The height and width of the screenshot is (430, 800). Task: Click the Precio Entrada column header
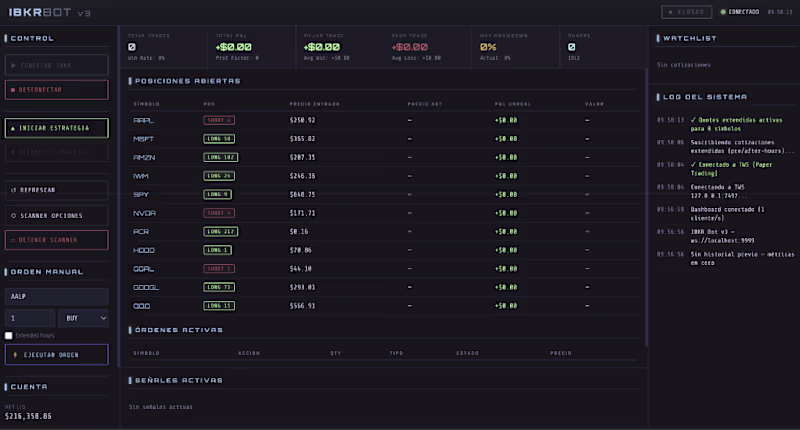[x=314, y=104]
